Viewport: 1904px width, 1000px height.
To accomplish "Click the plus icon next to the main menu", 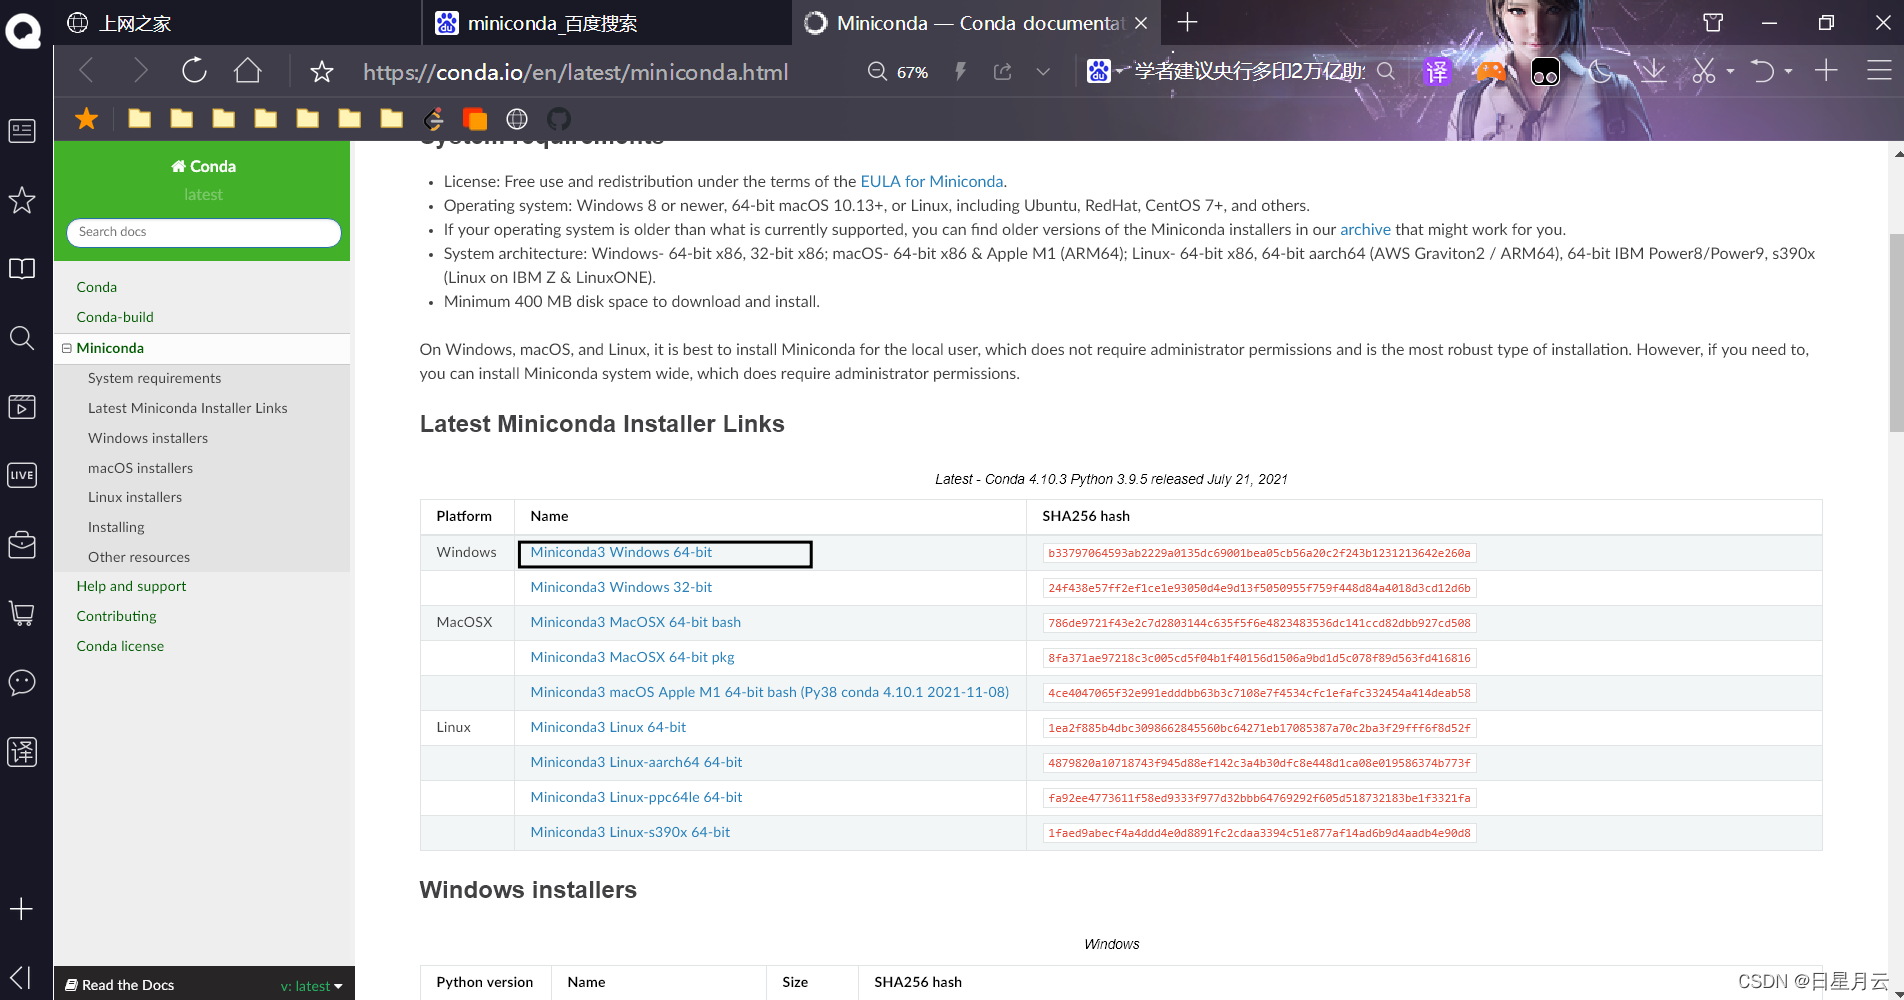I will [x=1826, y=71].
